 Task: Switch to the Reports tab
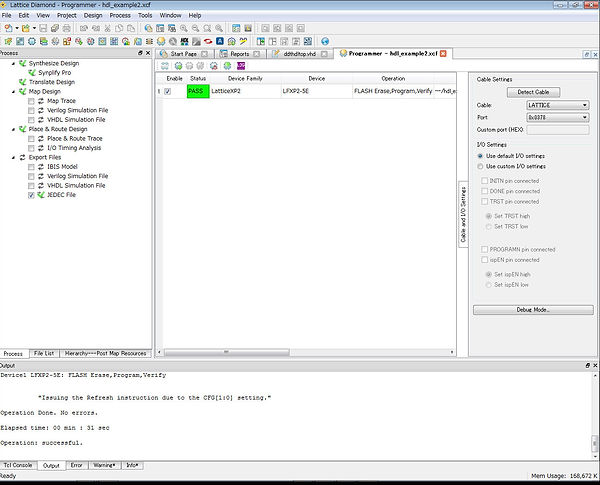point(240,54)
